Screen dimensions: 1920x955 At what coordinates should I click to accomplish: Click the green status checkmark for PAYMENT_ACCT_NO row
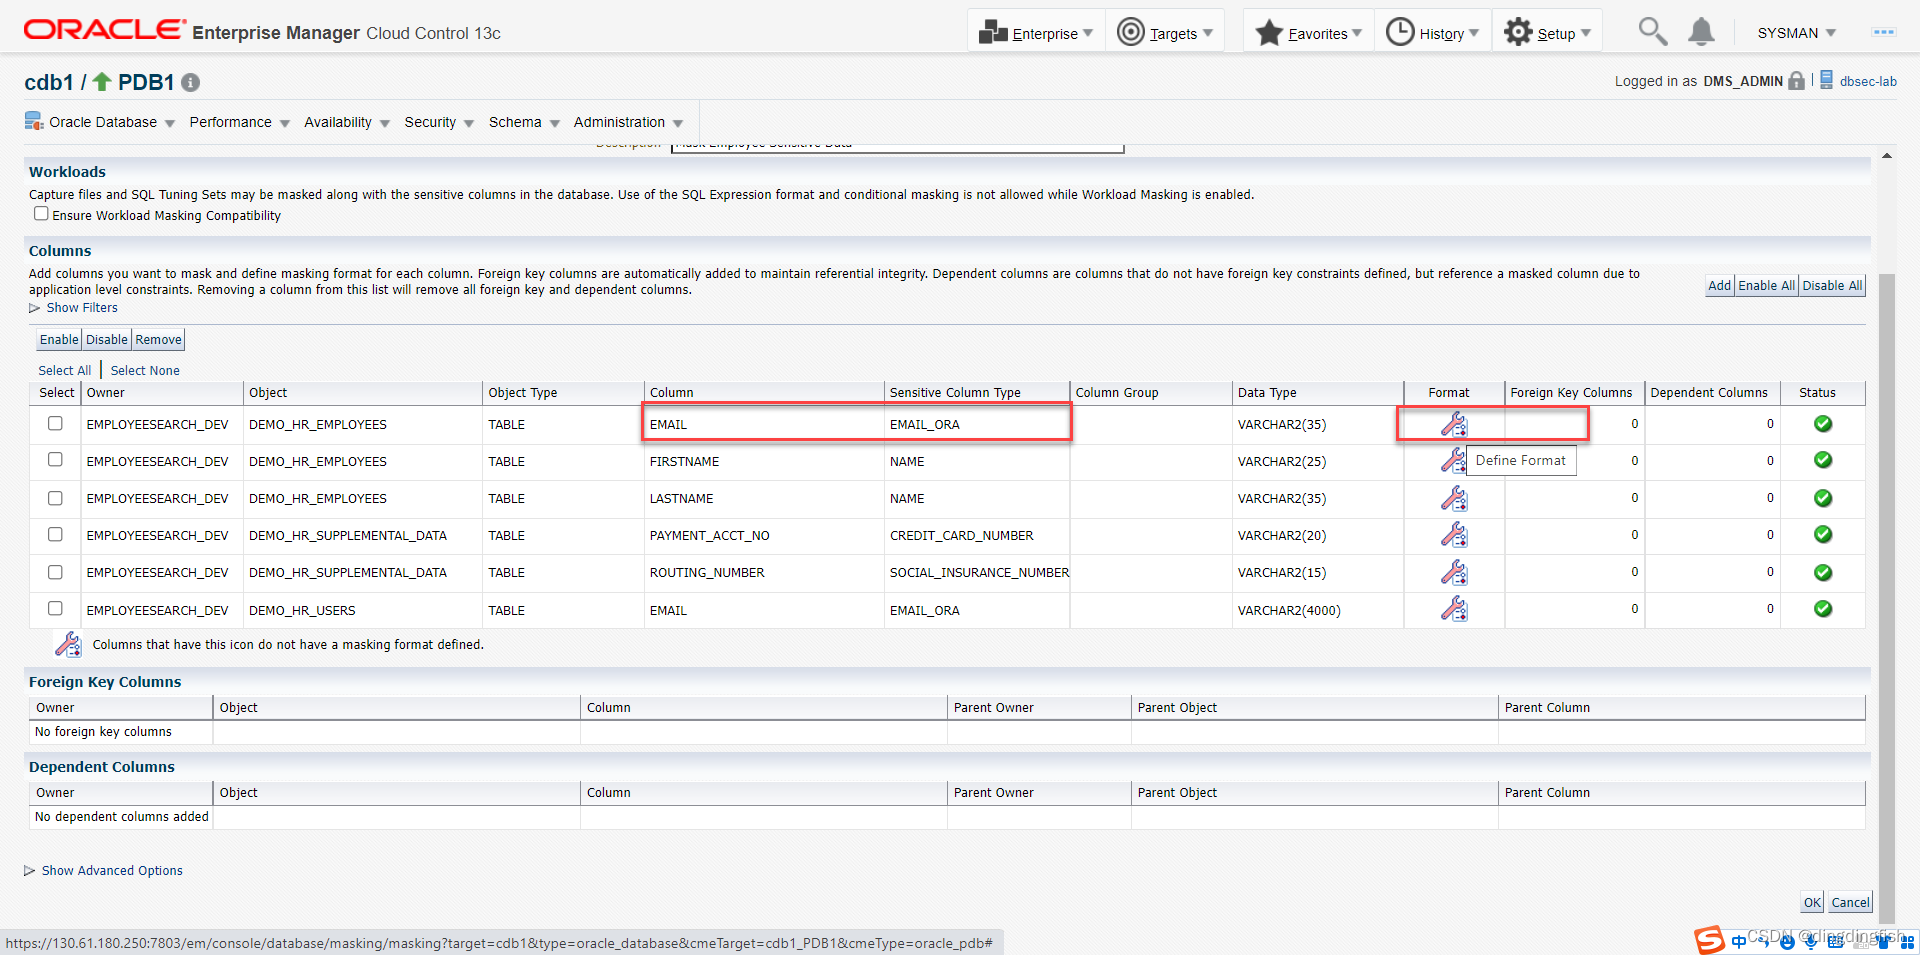(x=1823, y=534)
